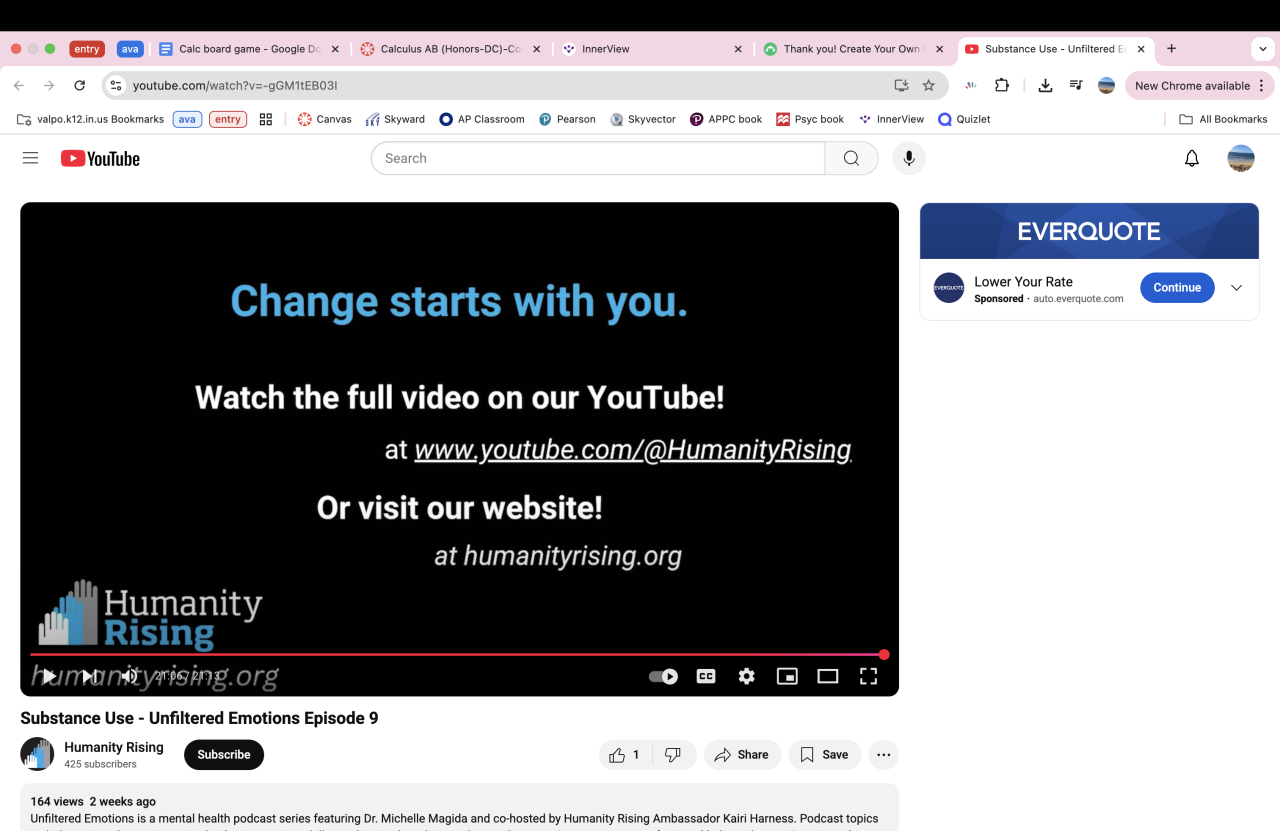Expand the tab search dropdown
This screenshot has width=1280, height=831.
point(1263,49)
